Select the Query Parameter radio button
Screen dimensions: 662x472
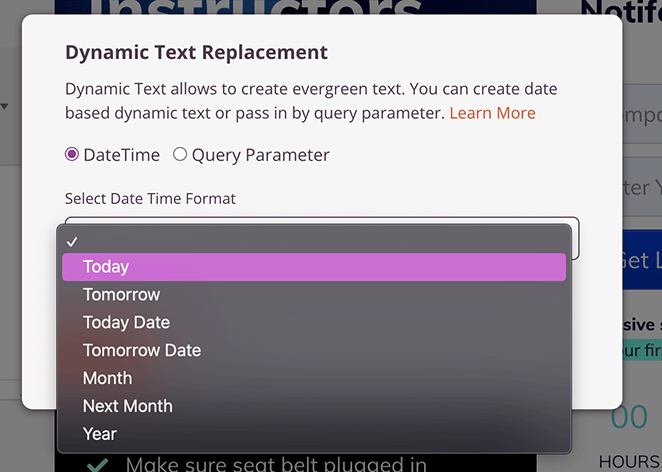tap(180, 155)
